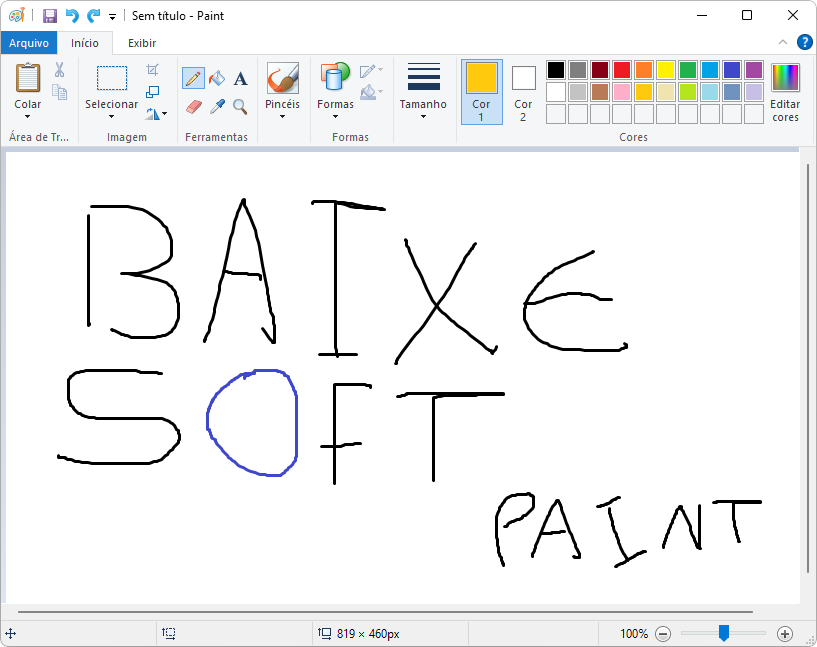The image size is (817, 647).
Task: Click the Save floppy disk icon
Action: click(49, 16)
